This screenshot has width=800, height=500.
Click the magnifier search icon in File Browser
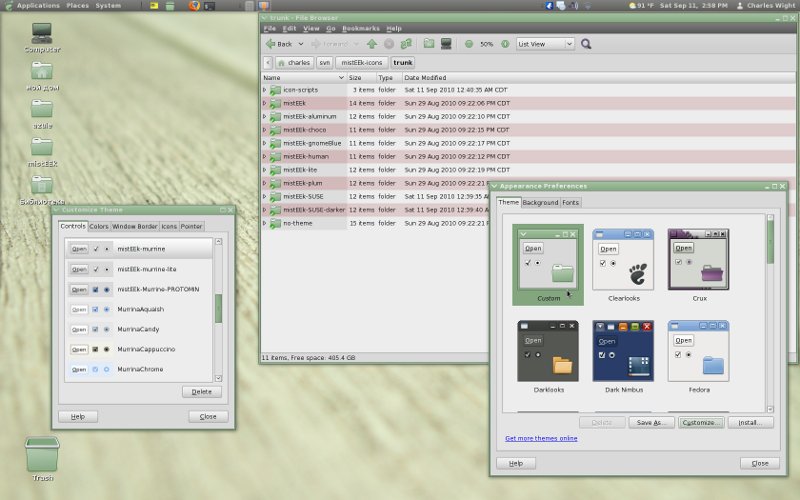(x=586, y=44)
